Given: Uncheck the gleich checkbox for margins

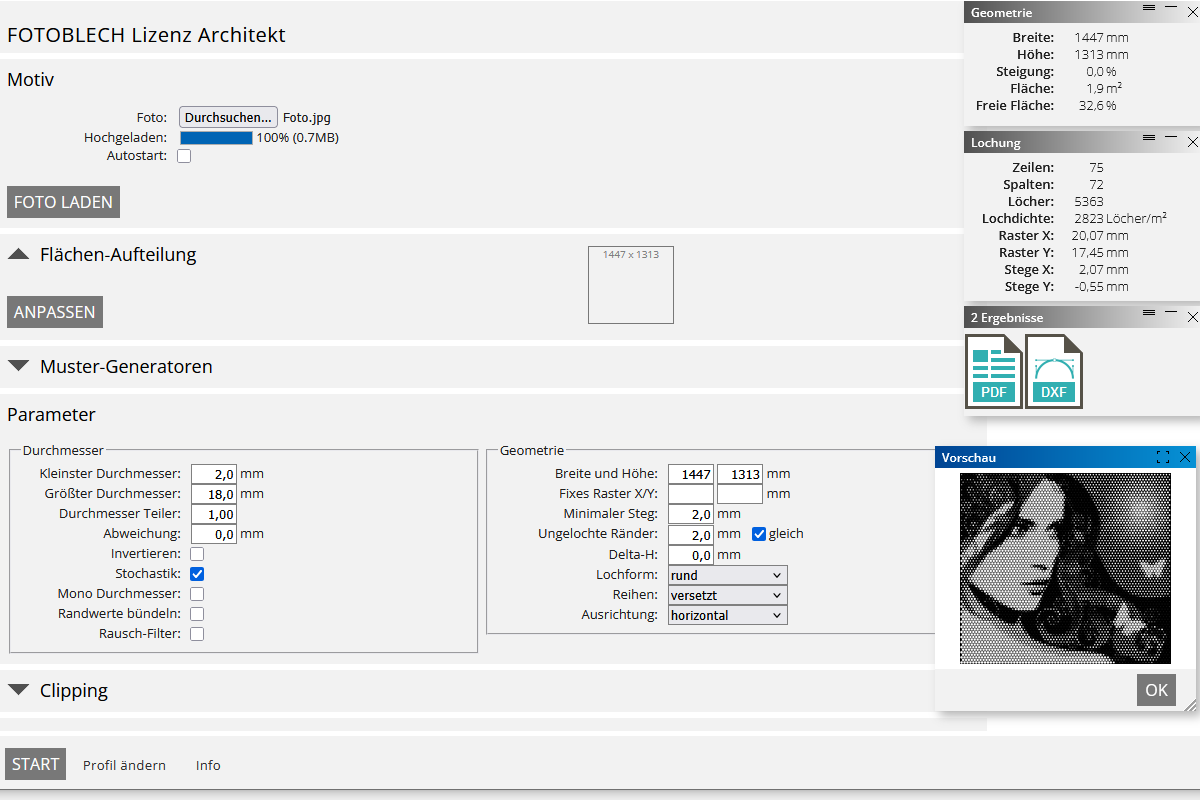Looking at the screenshot, I should pyautogui.click(x=759, y=534).
